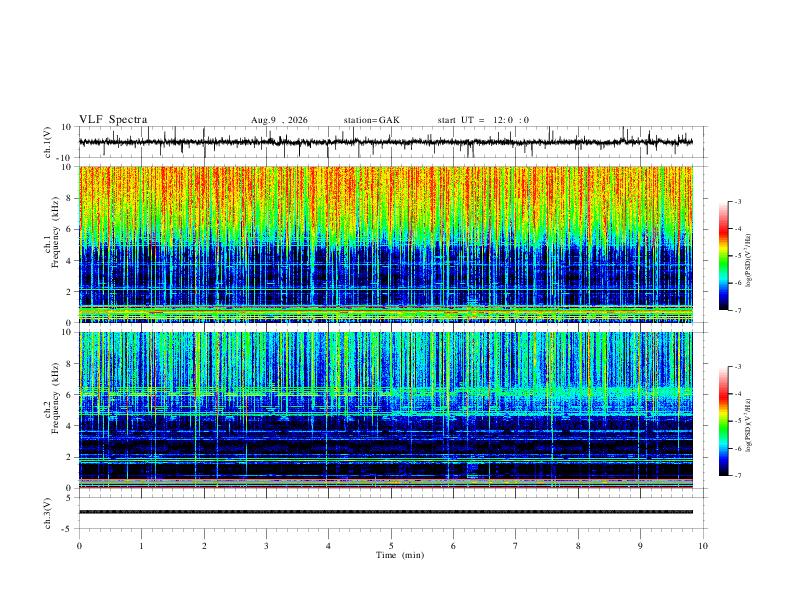Click the upper ch.1 PSD color bar
Viewport: 792px width, 612px height.
click(x=723, y=256)
